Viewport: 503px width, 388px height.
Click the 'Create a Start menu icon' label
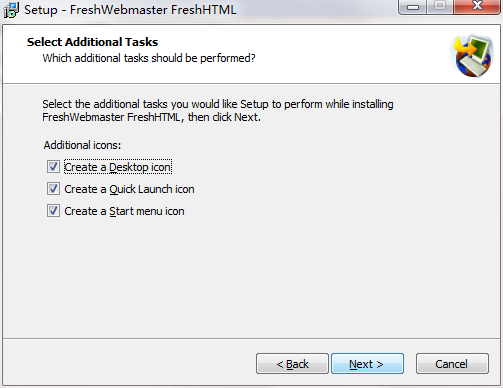pos(124,211)
